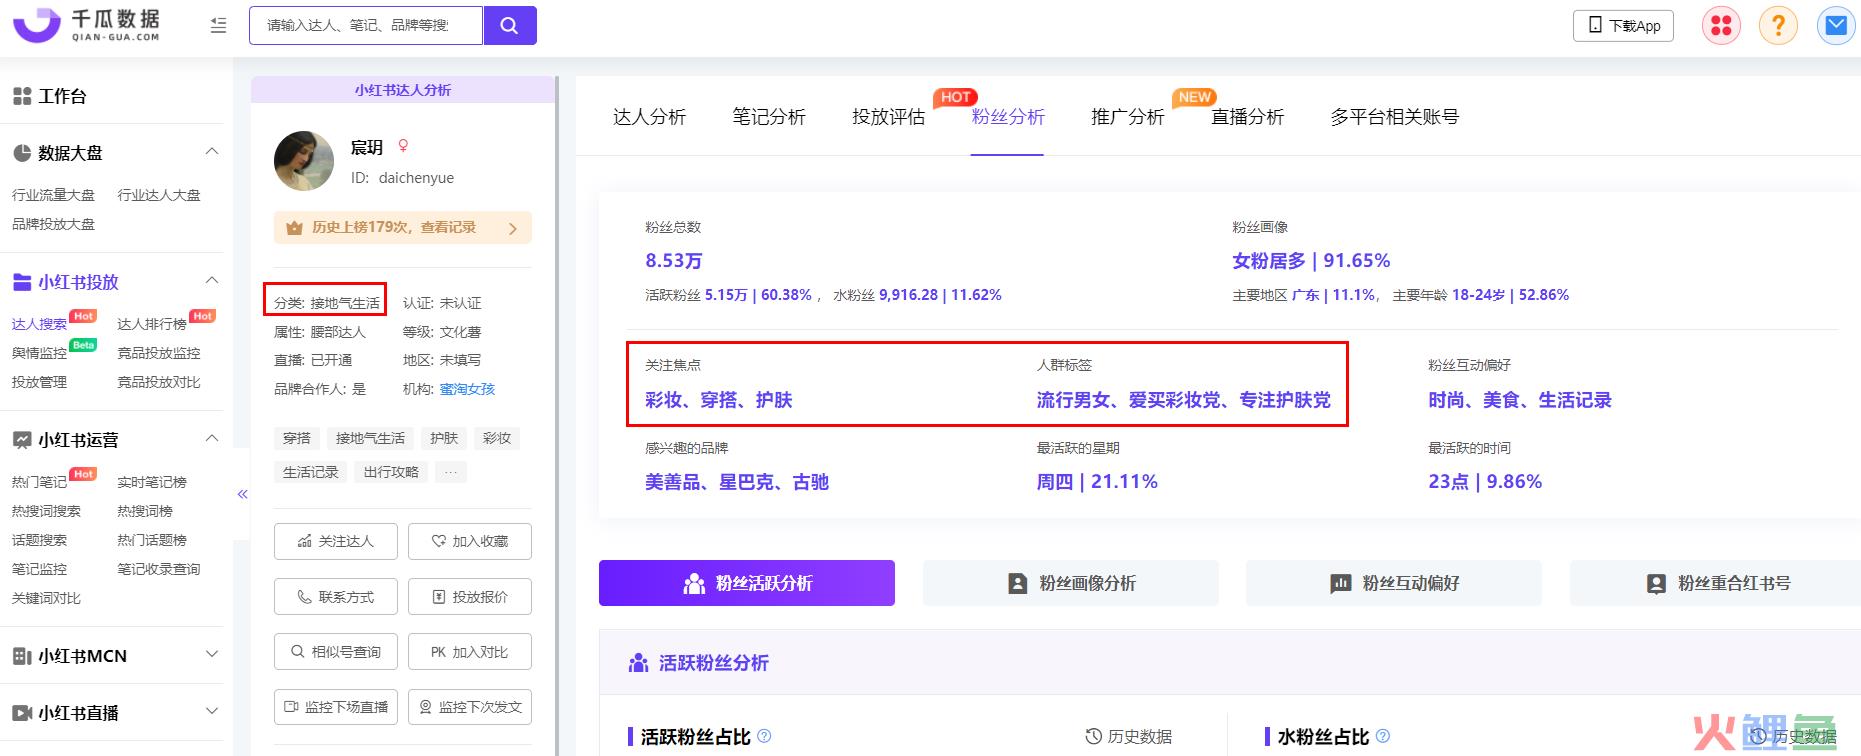The height and width of the screenshot is (756, 1861).
Task: Click the 小红书运营 chart icon
Action: [x=22, y=440]
